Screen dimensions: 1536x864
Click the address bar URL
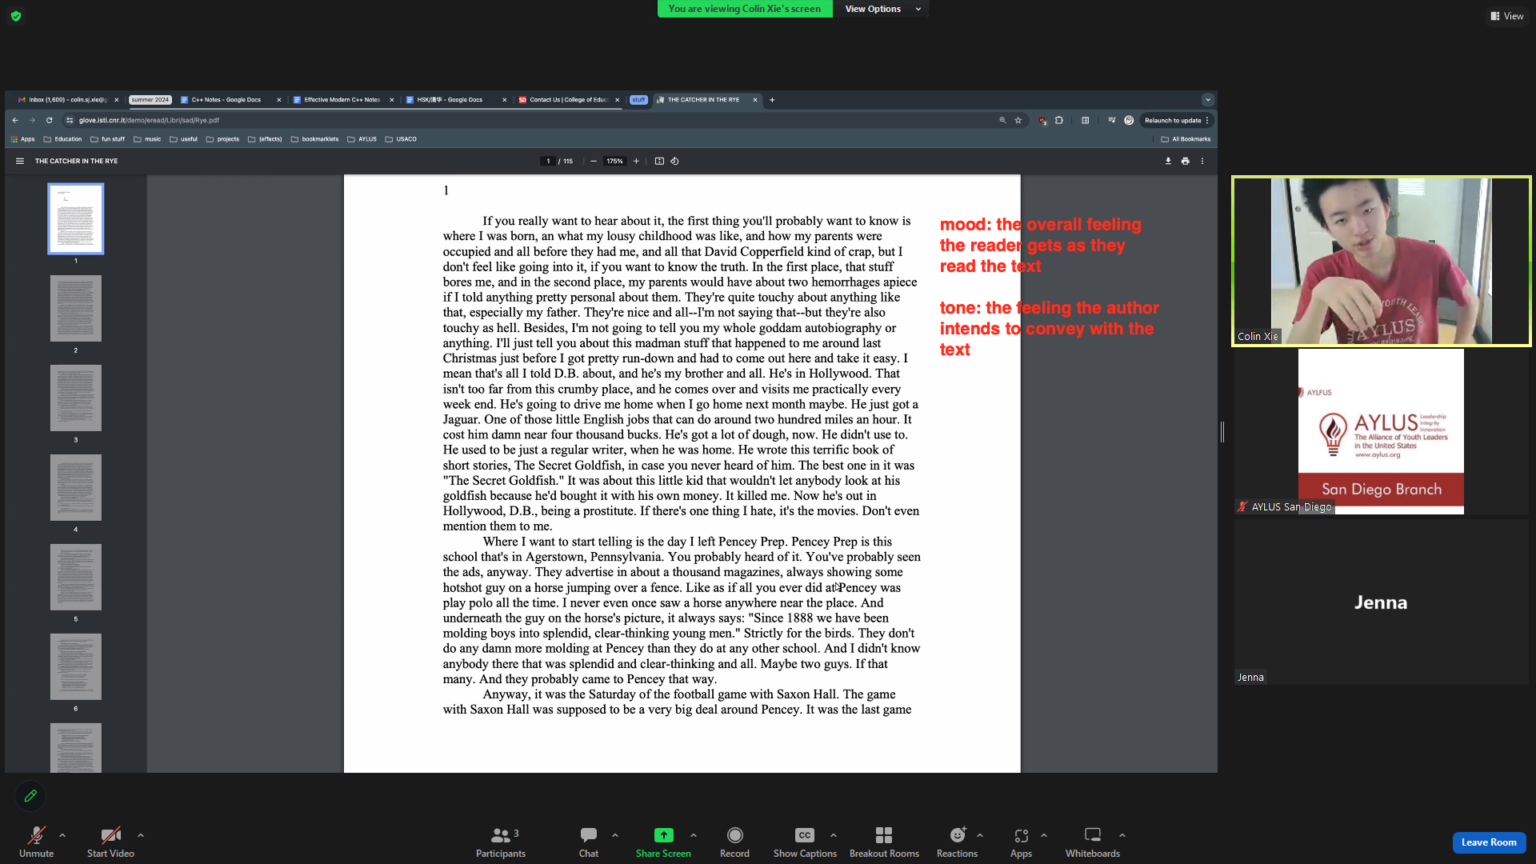pos(149,120)
